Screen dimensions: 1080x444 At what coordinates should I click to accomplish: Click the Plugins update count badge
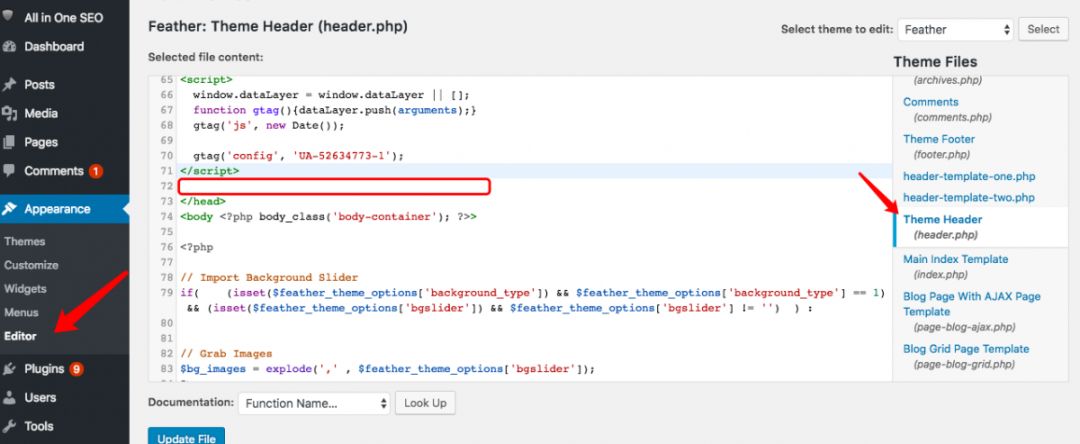click(x=76, y=369)
